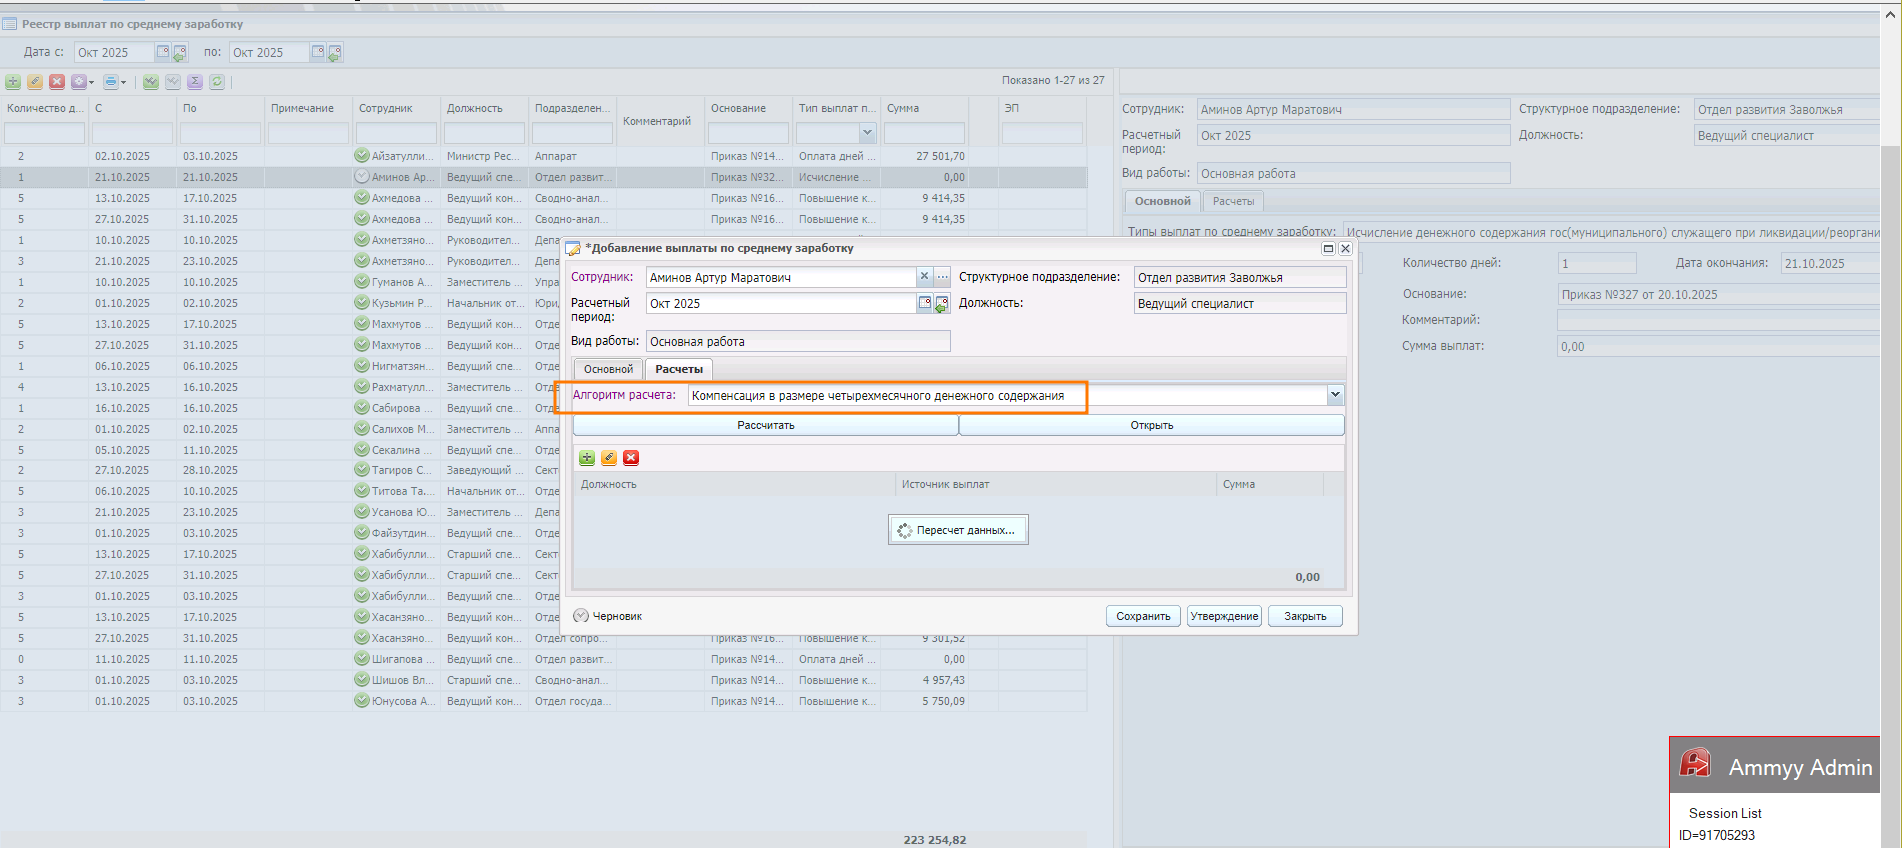Click 'Session List' in Ammyy Admin
This screenshot has height=848, width=1902.
coord(1725,813)
